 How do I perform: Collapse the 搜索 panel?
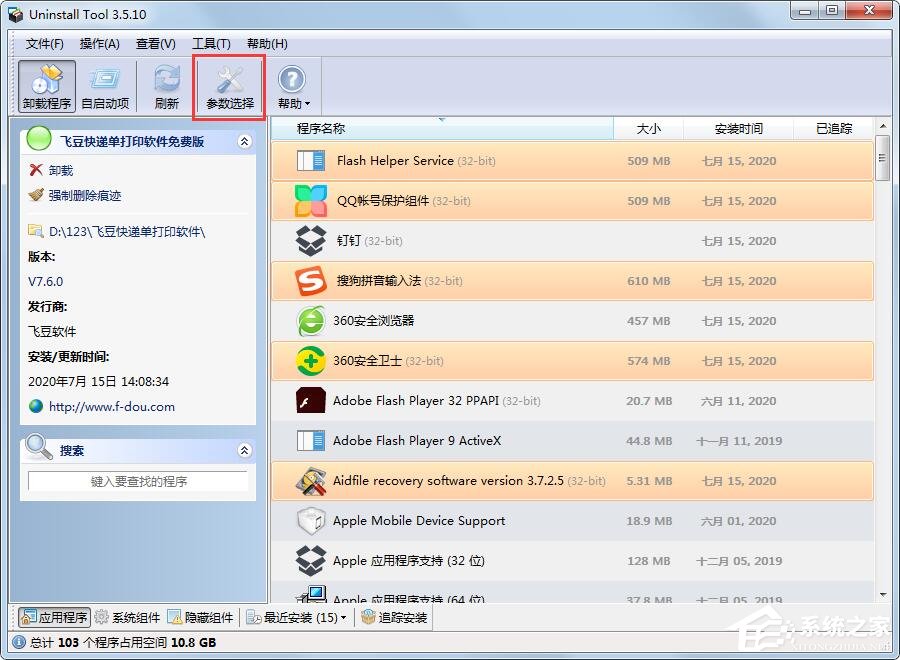tap(244, 450)
